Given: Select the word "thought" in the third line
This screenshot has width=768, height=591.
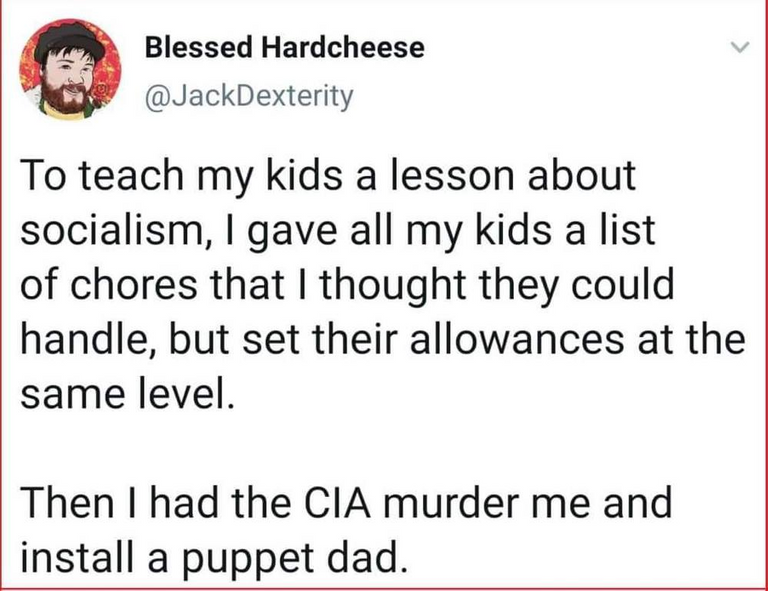Looking at the screenshot, I should (393, 288).
